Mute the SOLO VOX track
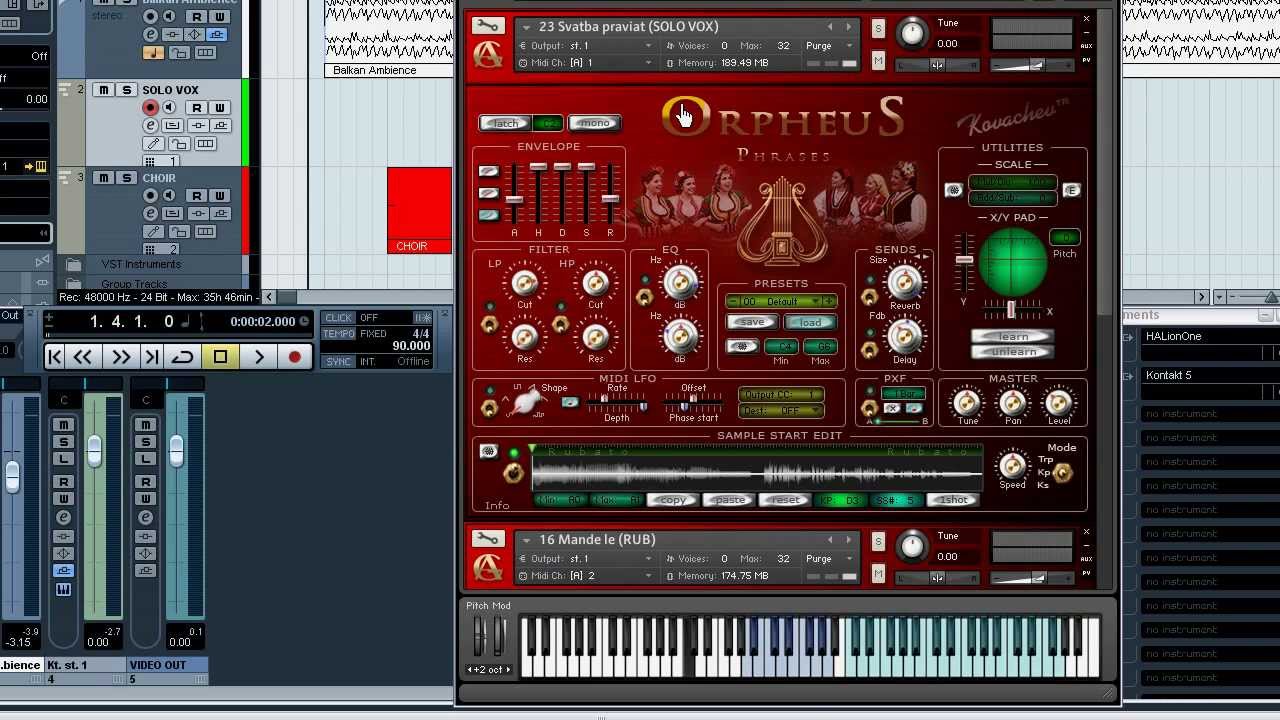The image size is (1280, 720). 103,90
